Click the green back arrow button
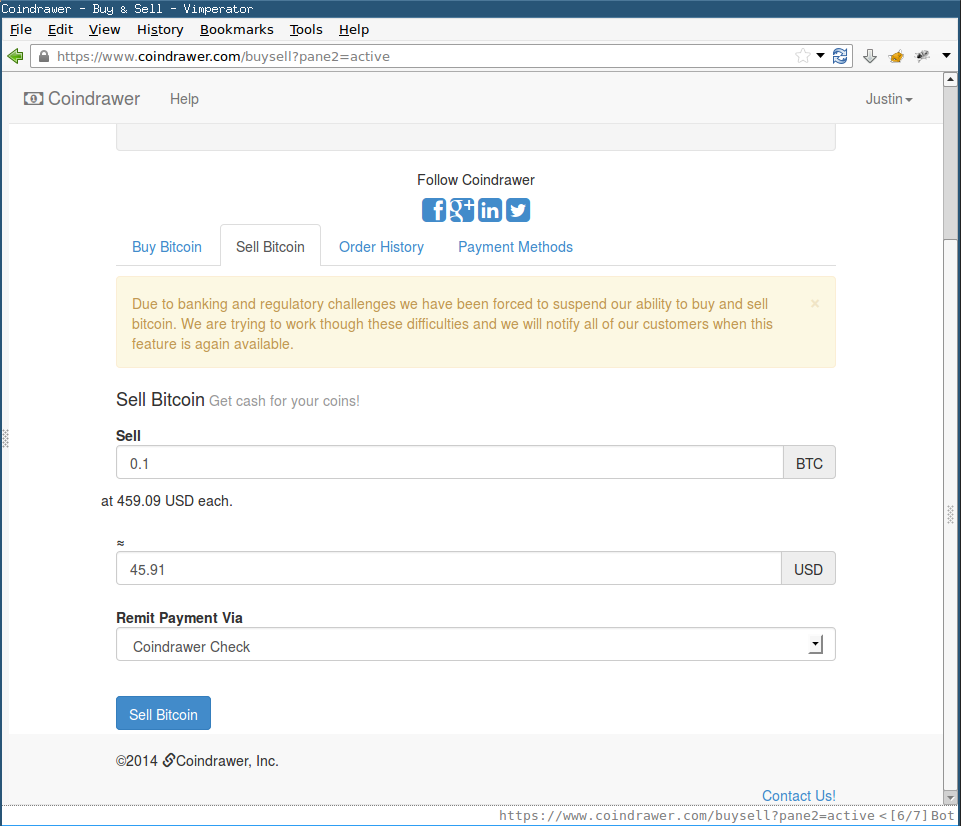Screen dimensions: 961x826 (x=15, y=56)
